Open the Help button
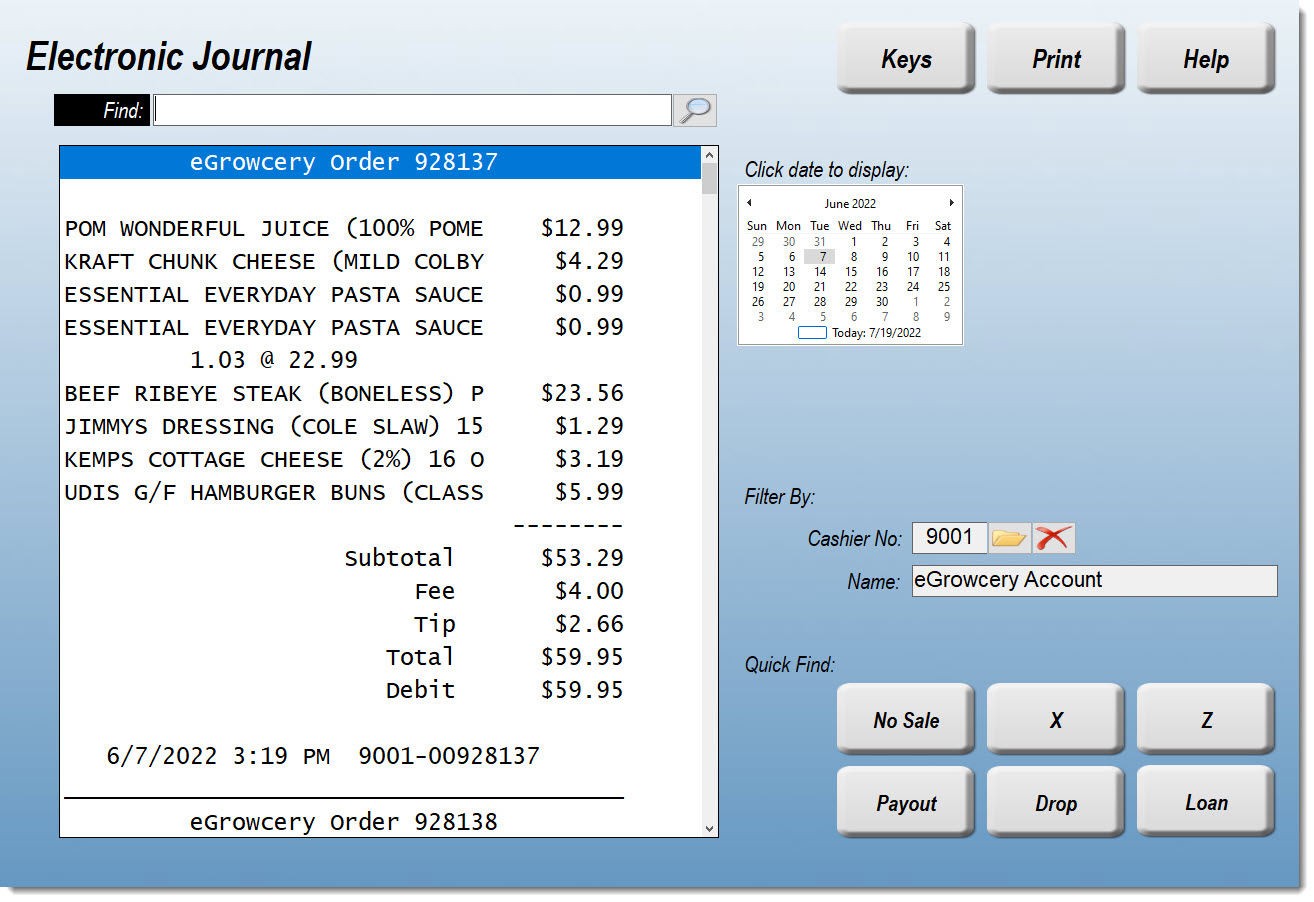 (1206, 59)
